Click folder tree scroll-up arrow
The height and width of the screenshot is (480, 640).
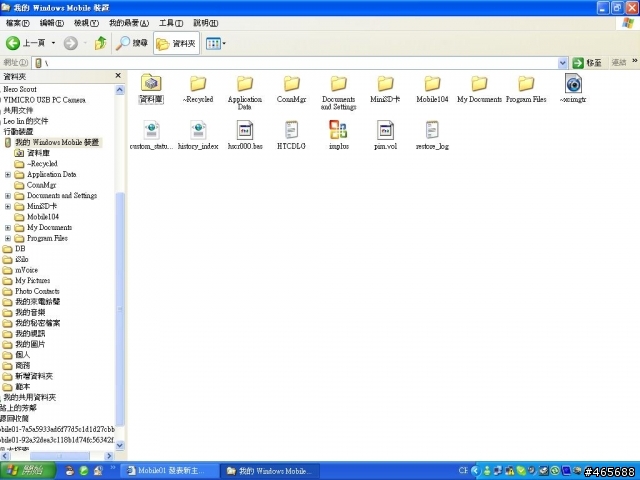[120, 90]
